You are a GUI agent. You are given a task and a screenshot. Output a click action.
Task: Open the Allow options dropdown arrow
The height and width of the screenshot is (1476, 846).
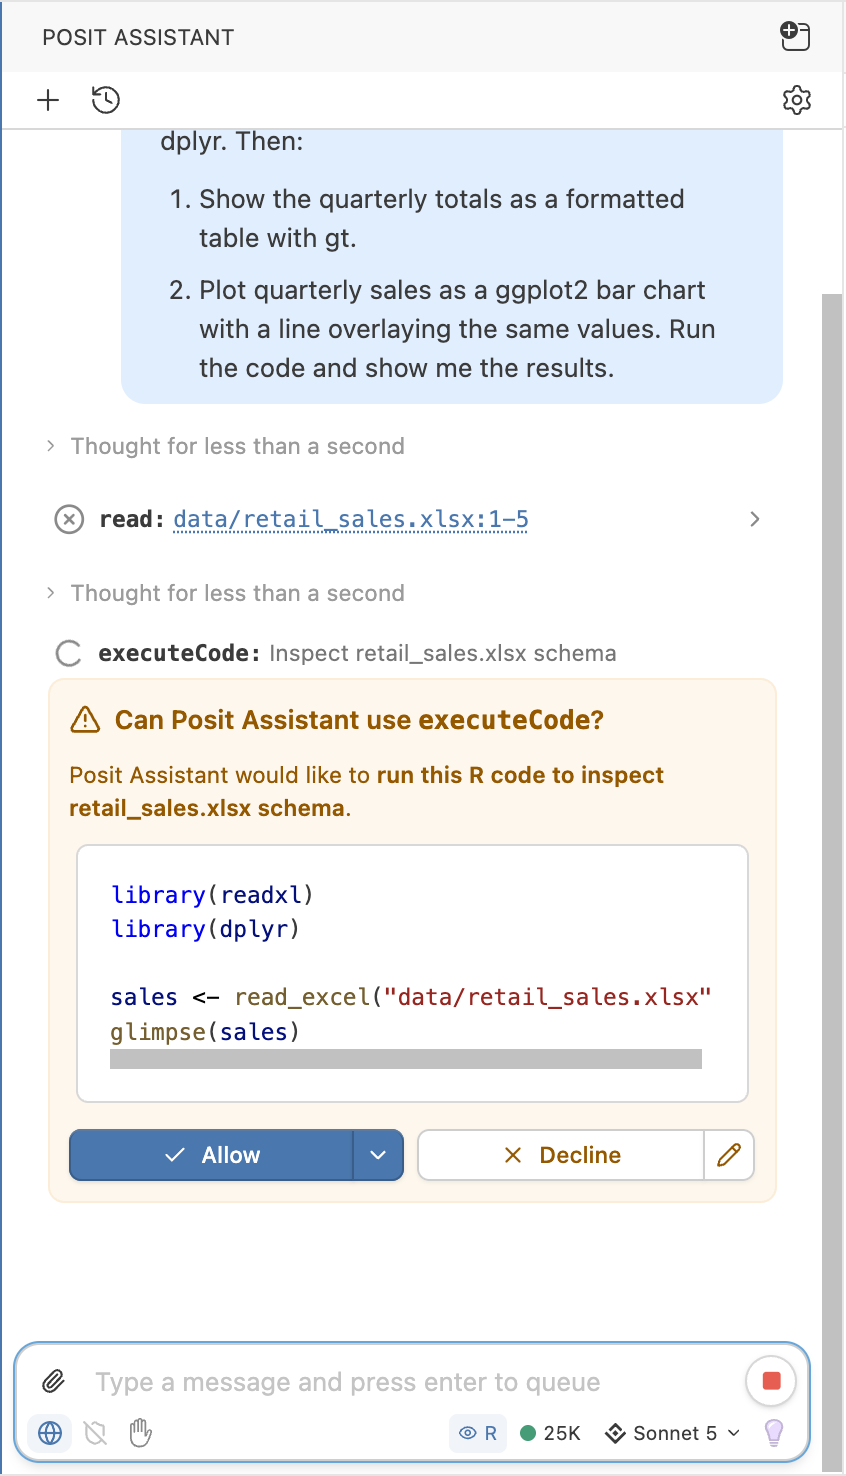378,1155
